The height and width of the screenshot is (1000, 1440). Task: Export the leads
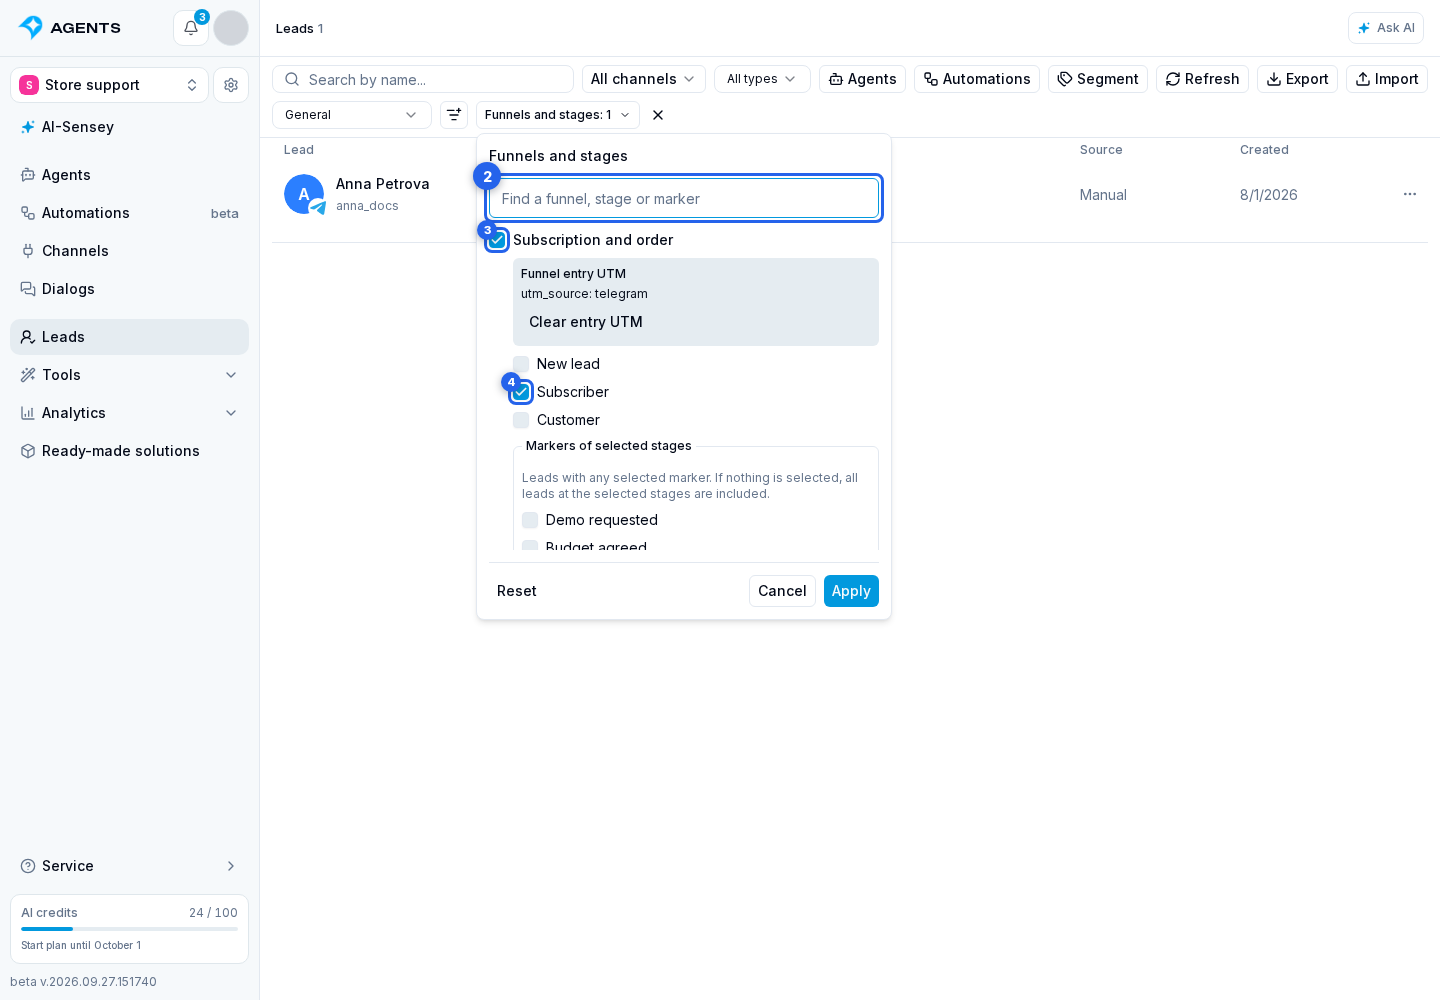[1297, 79]
